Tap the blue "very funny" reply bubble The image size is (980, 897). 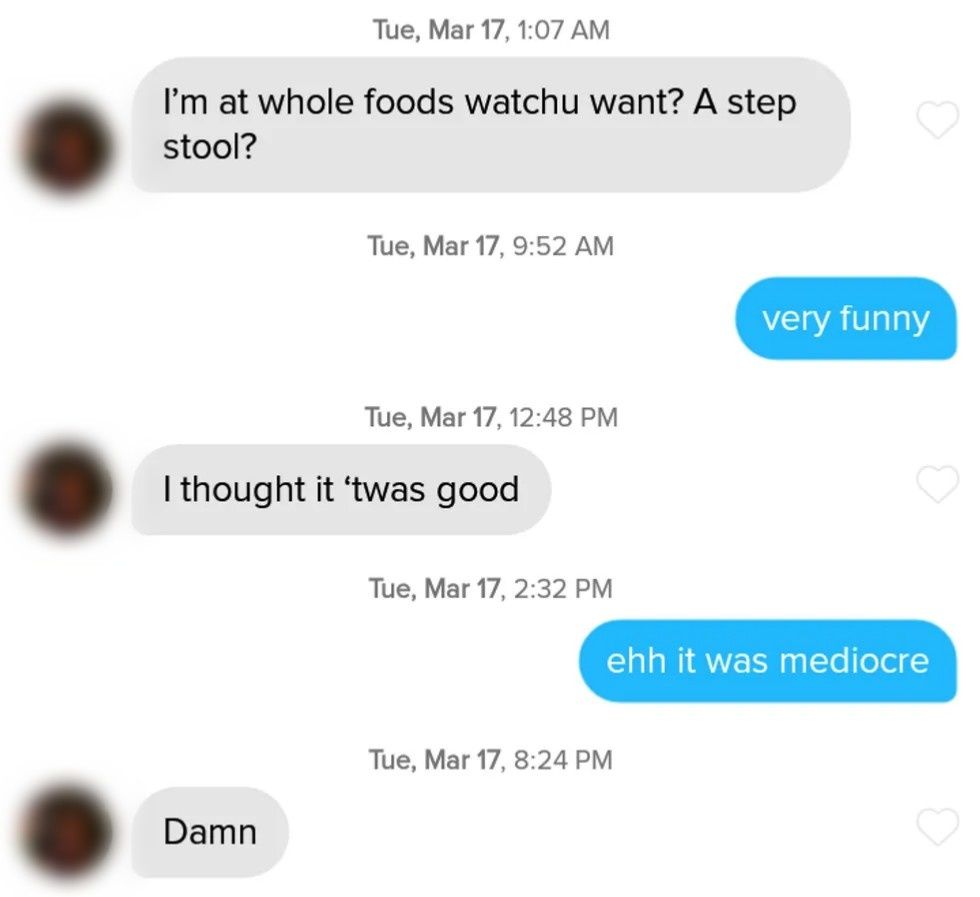(846, 318)
